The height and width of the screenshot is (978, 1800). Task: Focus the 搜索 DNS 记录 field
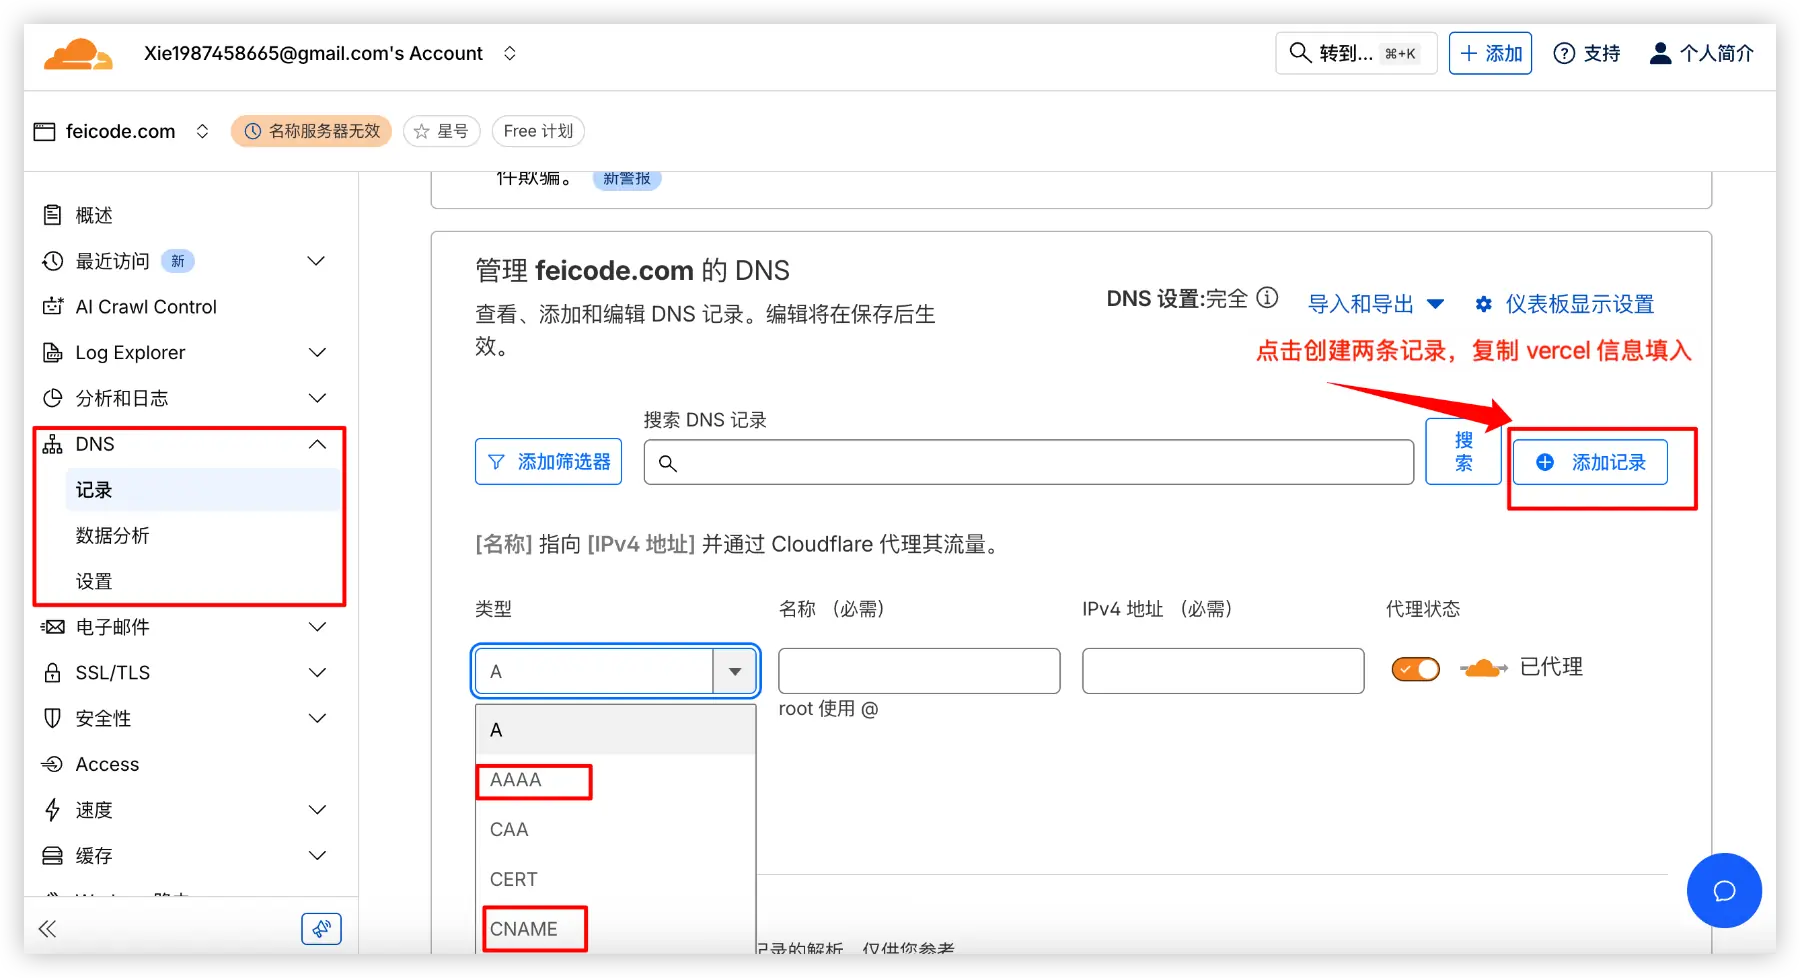click(x=1028, y=462)
